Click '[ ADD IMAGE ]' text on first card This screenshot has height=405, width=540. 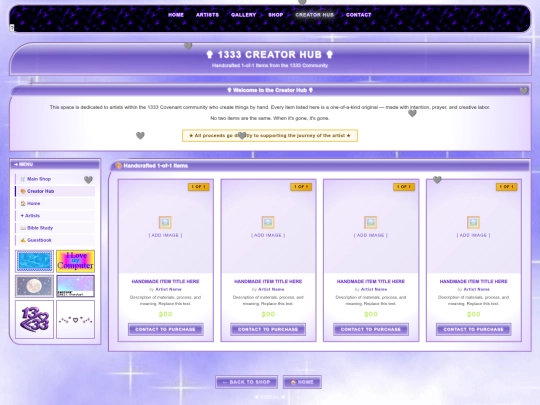(x=165, y=235)
